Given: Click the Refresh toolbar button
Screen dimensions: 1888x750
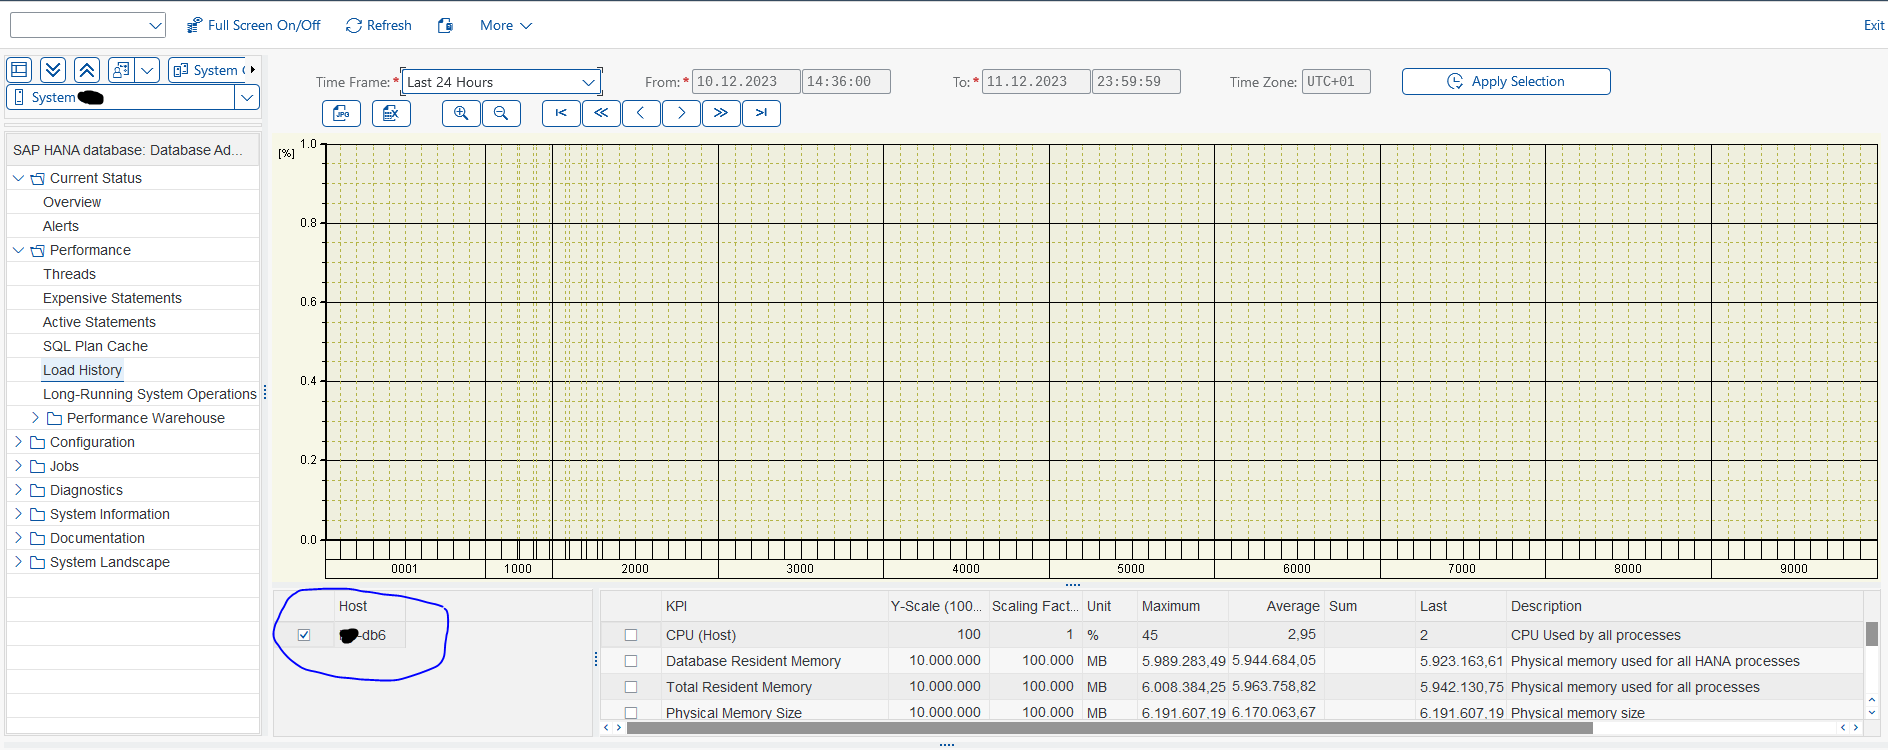Looking at the screenshot, I should tap(378, 25).
